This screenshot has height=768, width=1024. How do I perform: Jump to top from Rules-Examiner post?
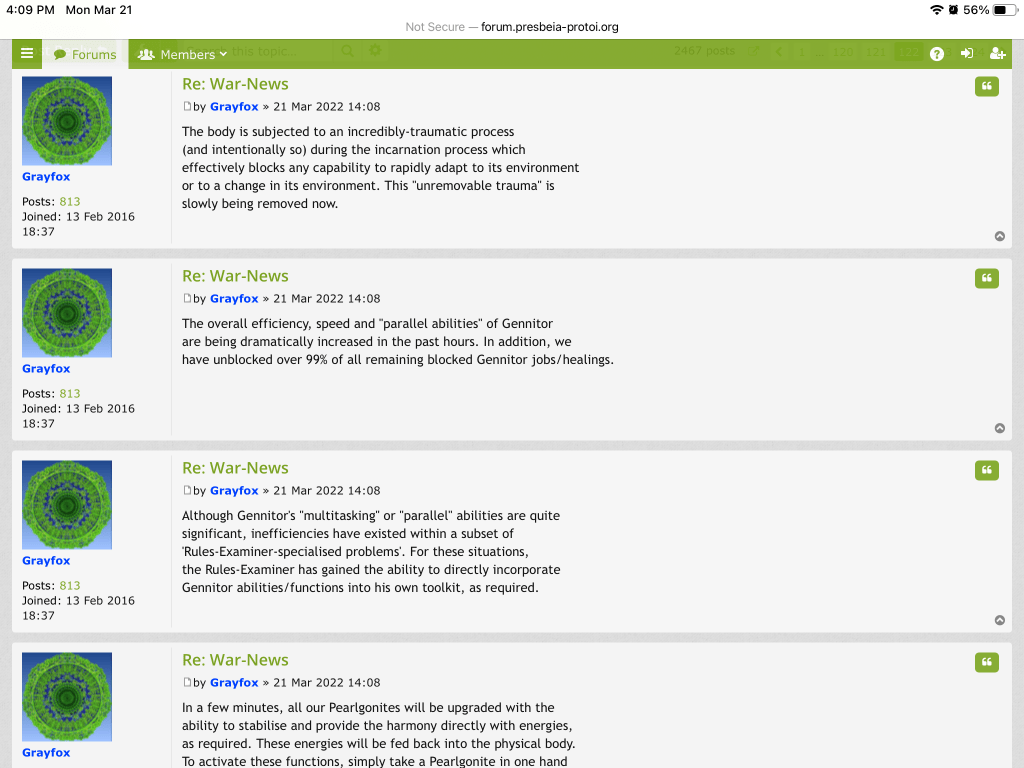tap(999, 620)
